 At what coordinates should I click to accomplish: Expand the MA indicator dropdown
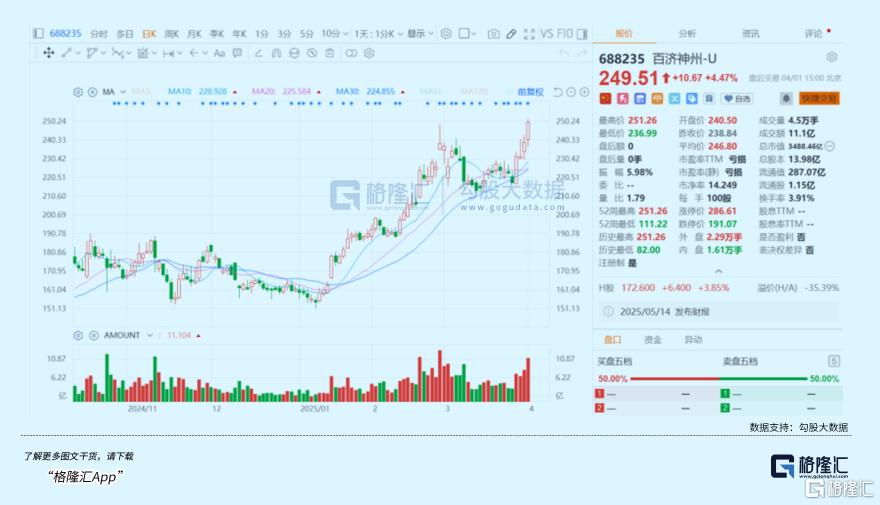point(123,91)
